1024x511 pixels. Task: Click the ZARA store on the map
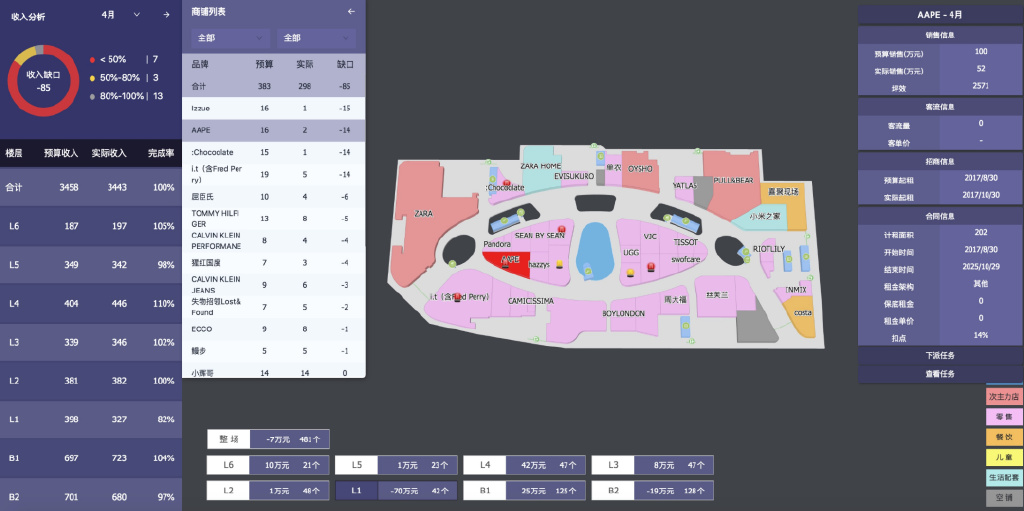[x=424, y=213]
